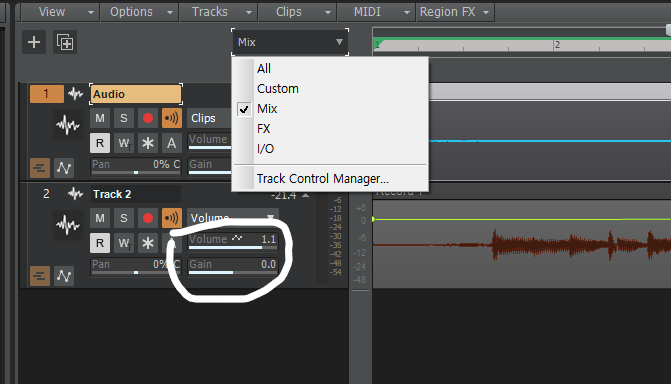This screenshot has height=384, width=671.
Task: Select FX in the control list
Action: pos(330,128)
